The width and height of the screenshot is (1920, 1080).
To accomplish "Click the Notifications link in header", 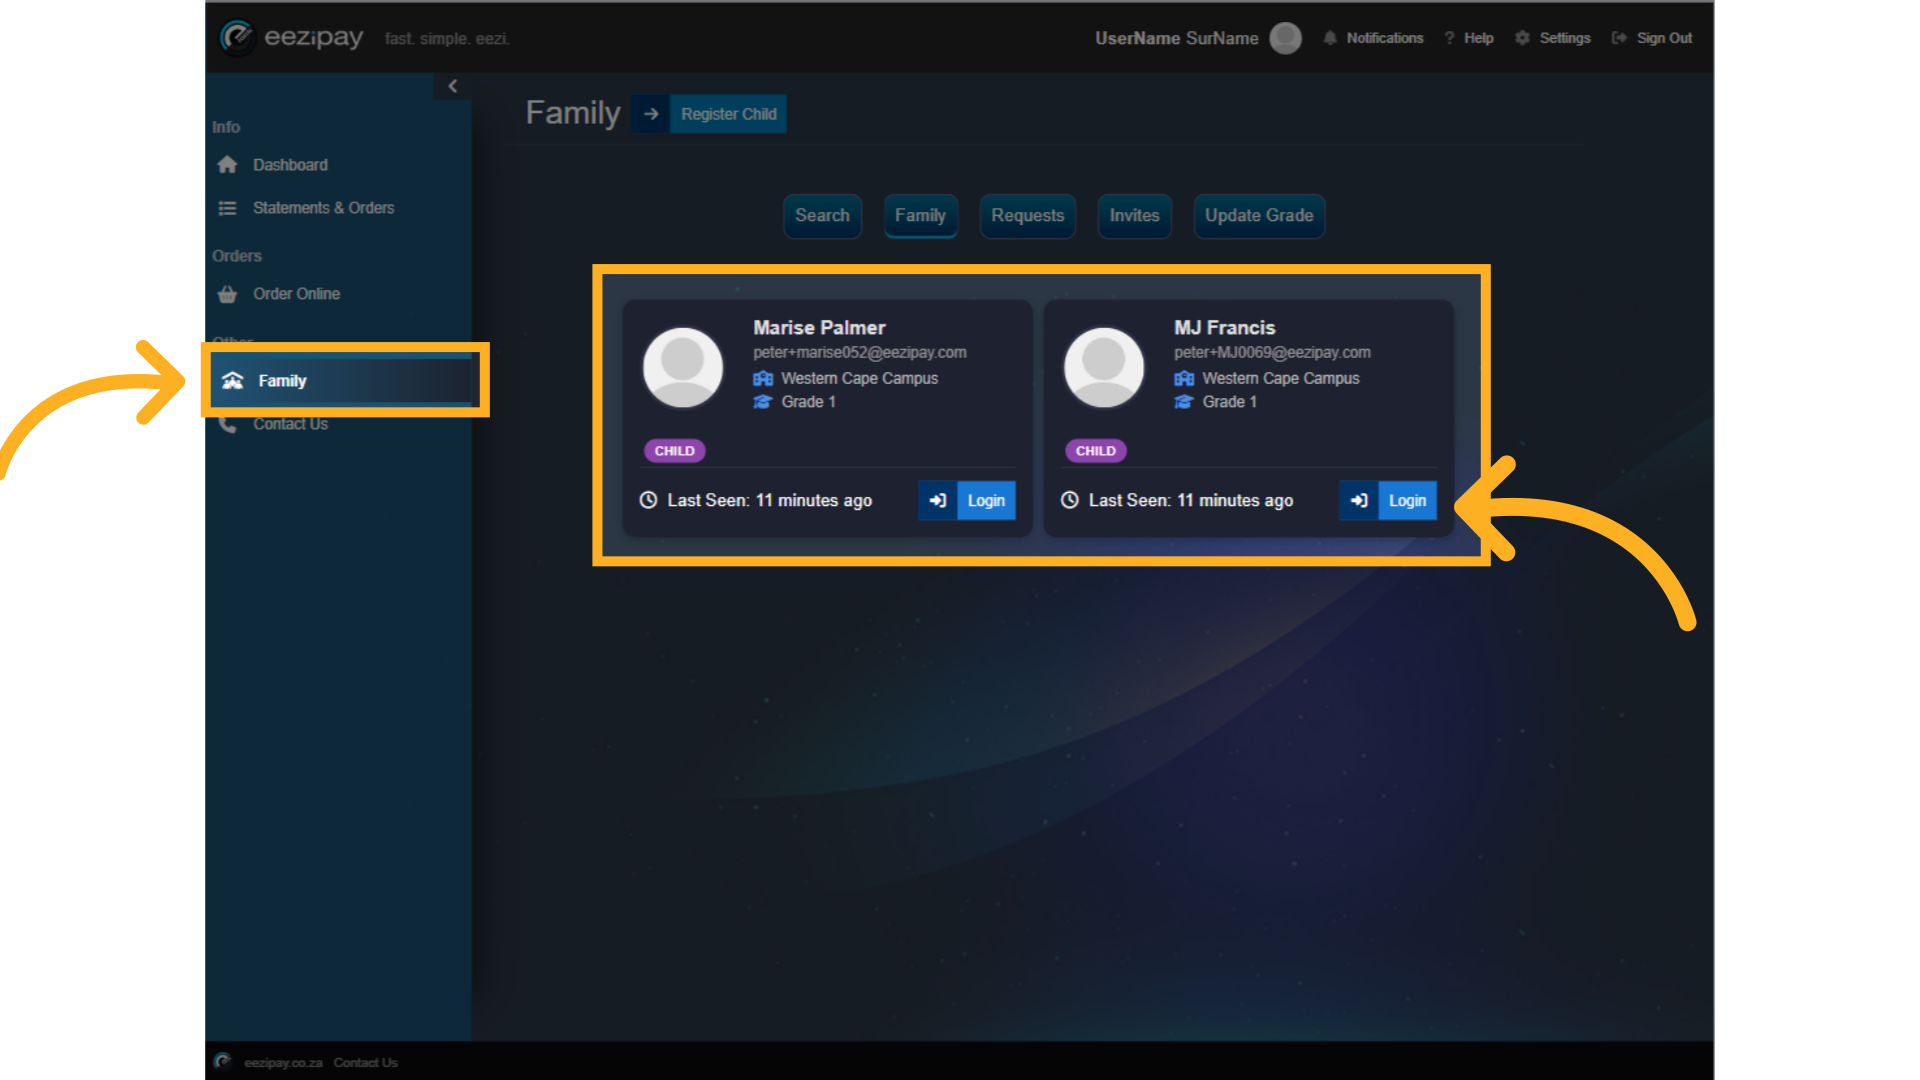I will click(x=1384, y=38).
